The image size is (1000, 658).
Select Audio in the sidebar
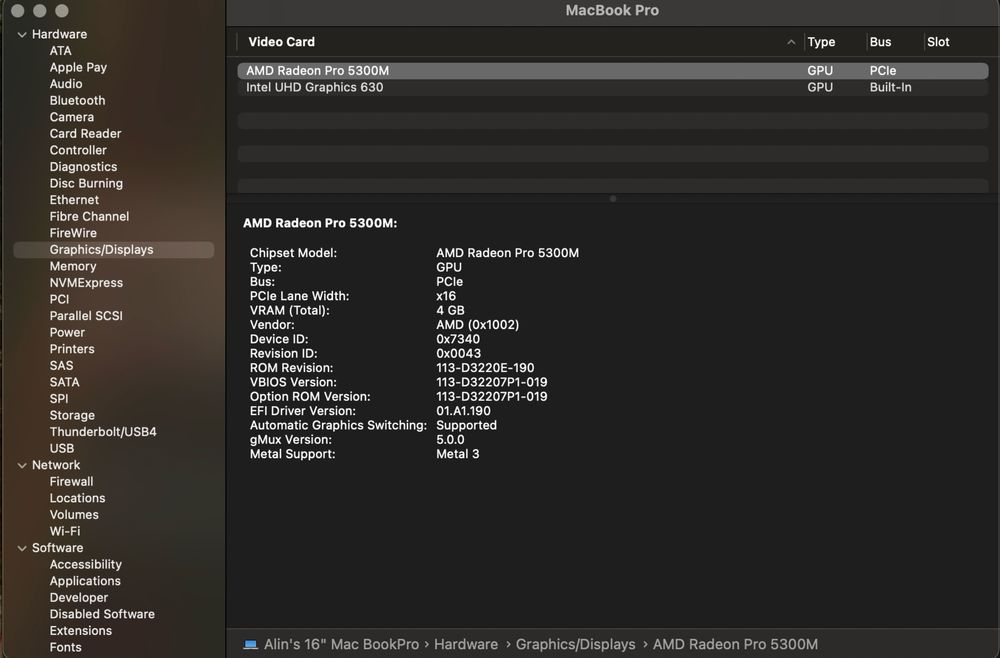coord(66,84)
